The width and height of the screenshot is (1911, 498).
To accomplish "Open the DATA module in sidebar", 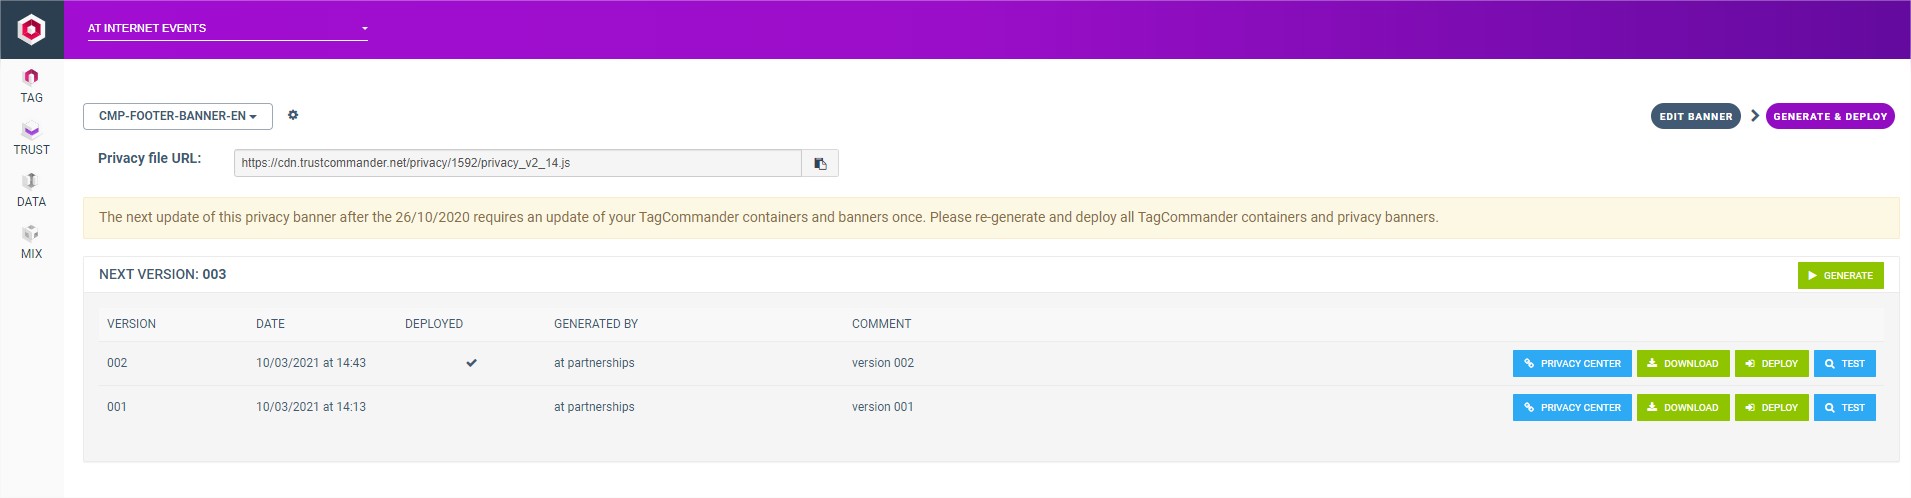I will click(31, 190).
